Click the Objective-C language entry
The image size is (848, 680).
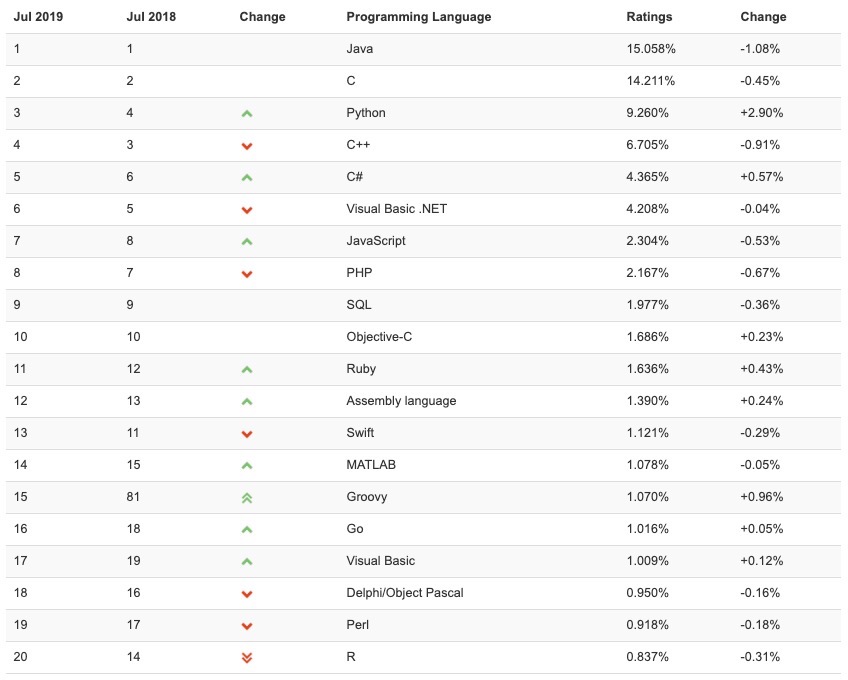(379, 337)
